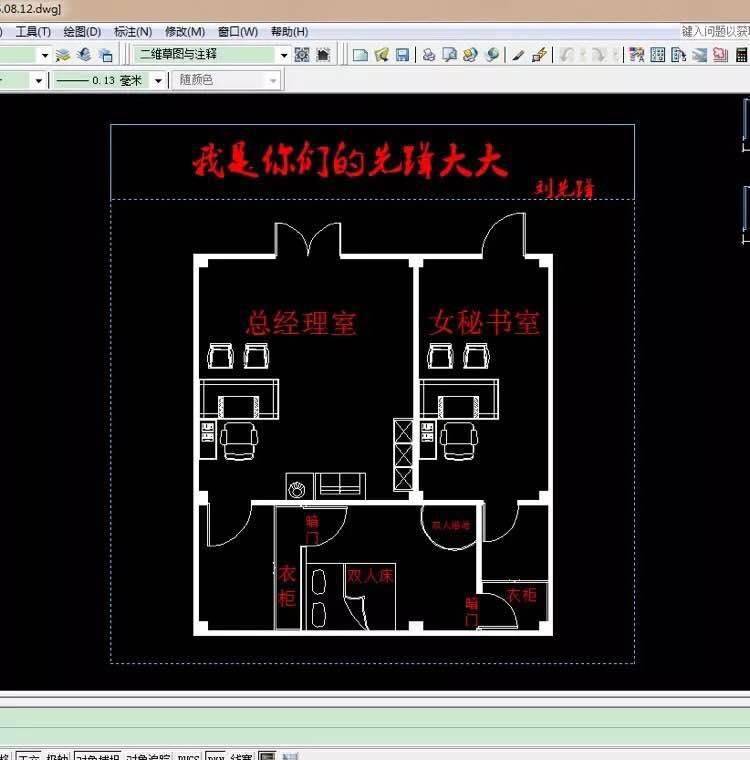Open the 绘图(D) menu

pyautogui.click(x=82, y=32)
